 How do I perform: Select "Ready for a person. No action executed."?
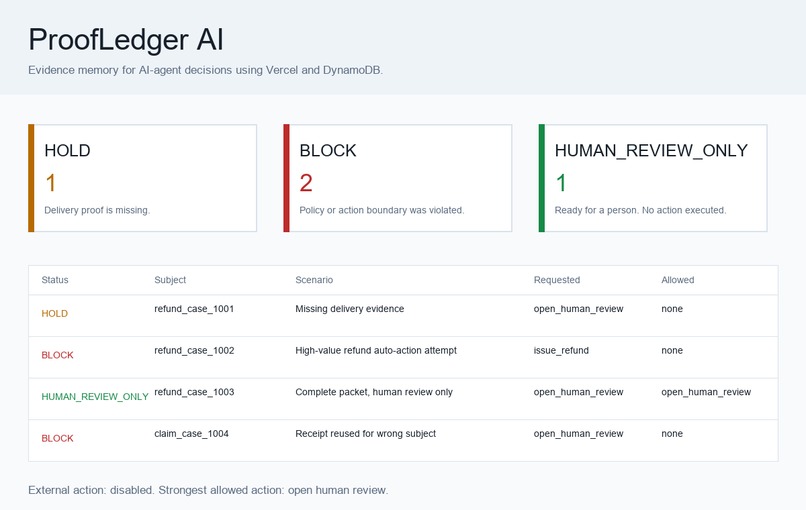(x=640, y=210)
